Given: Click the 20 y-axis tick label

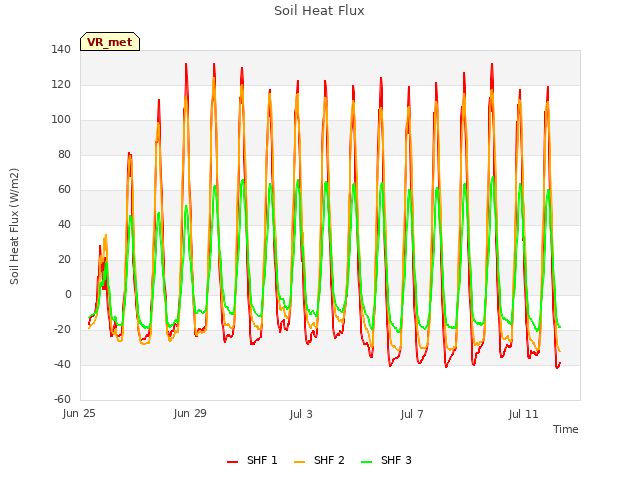Looking at the screenshot, I should (64, 260).
